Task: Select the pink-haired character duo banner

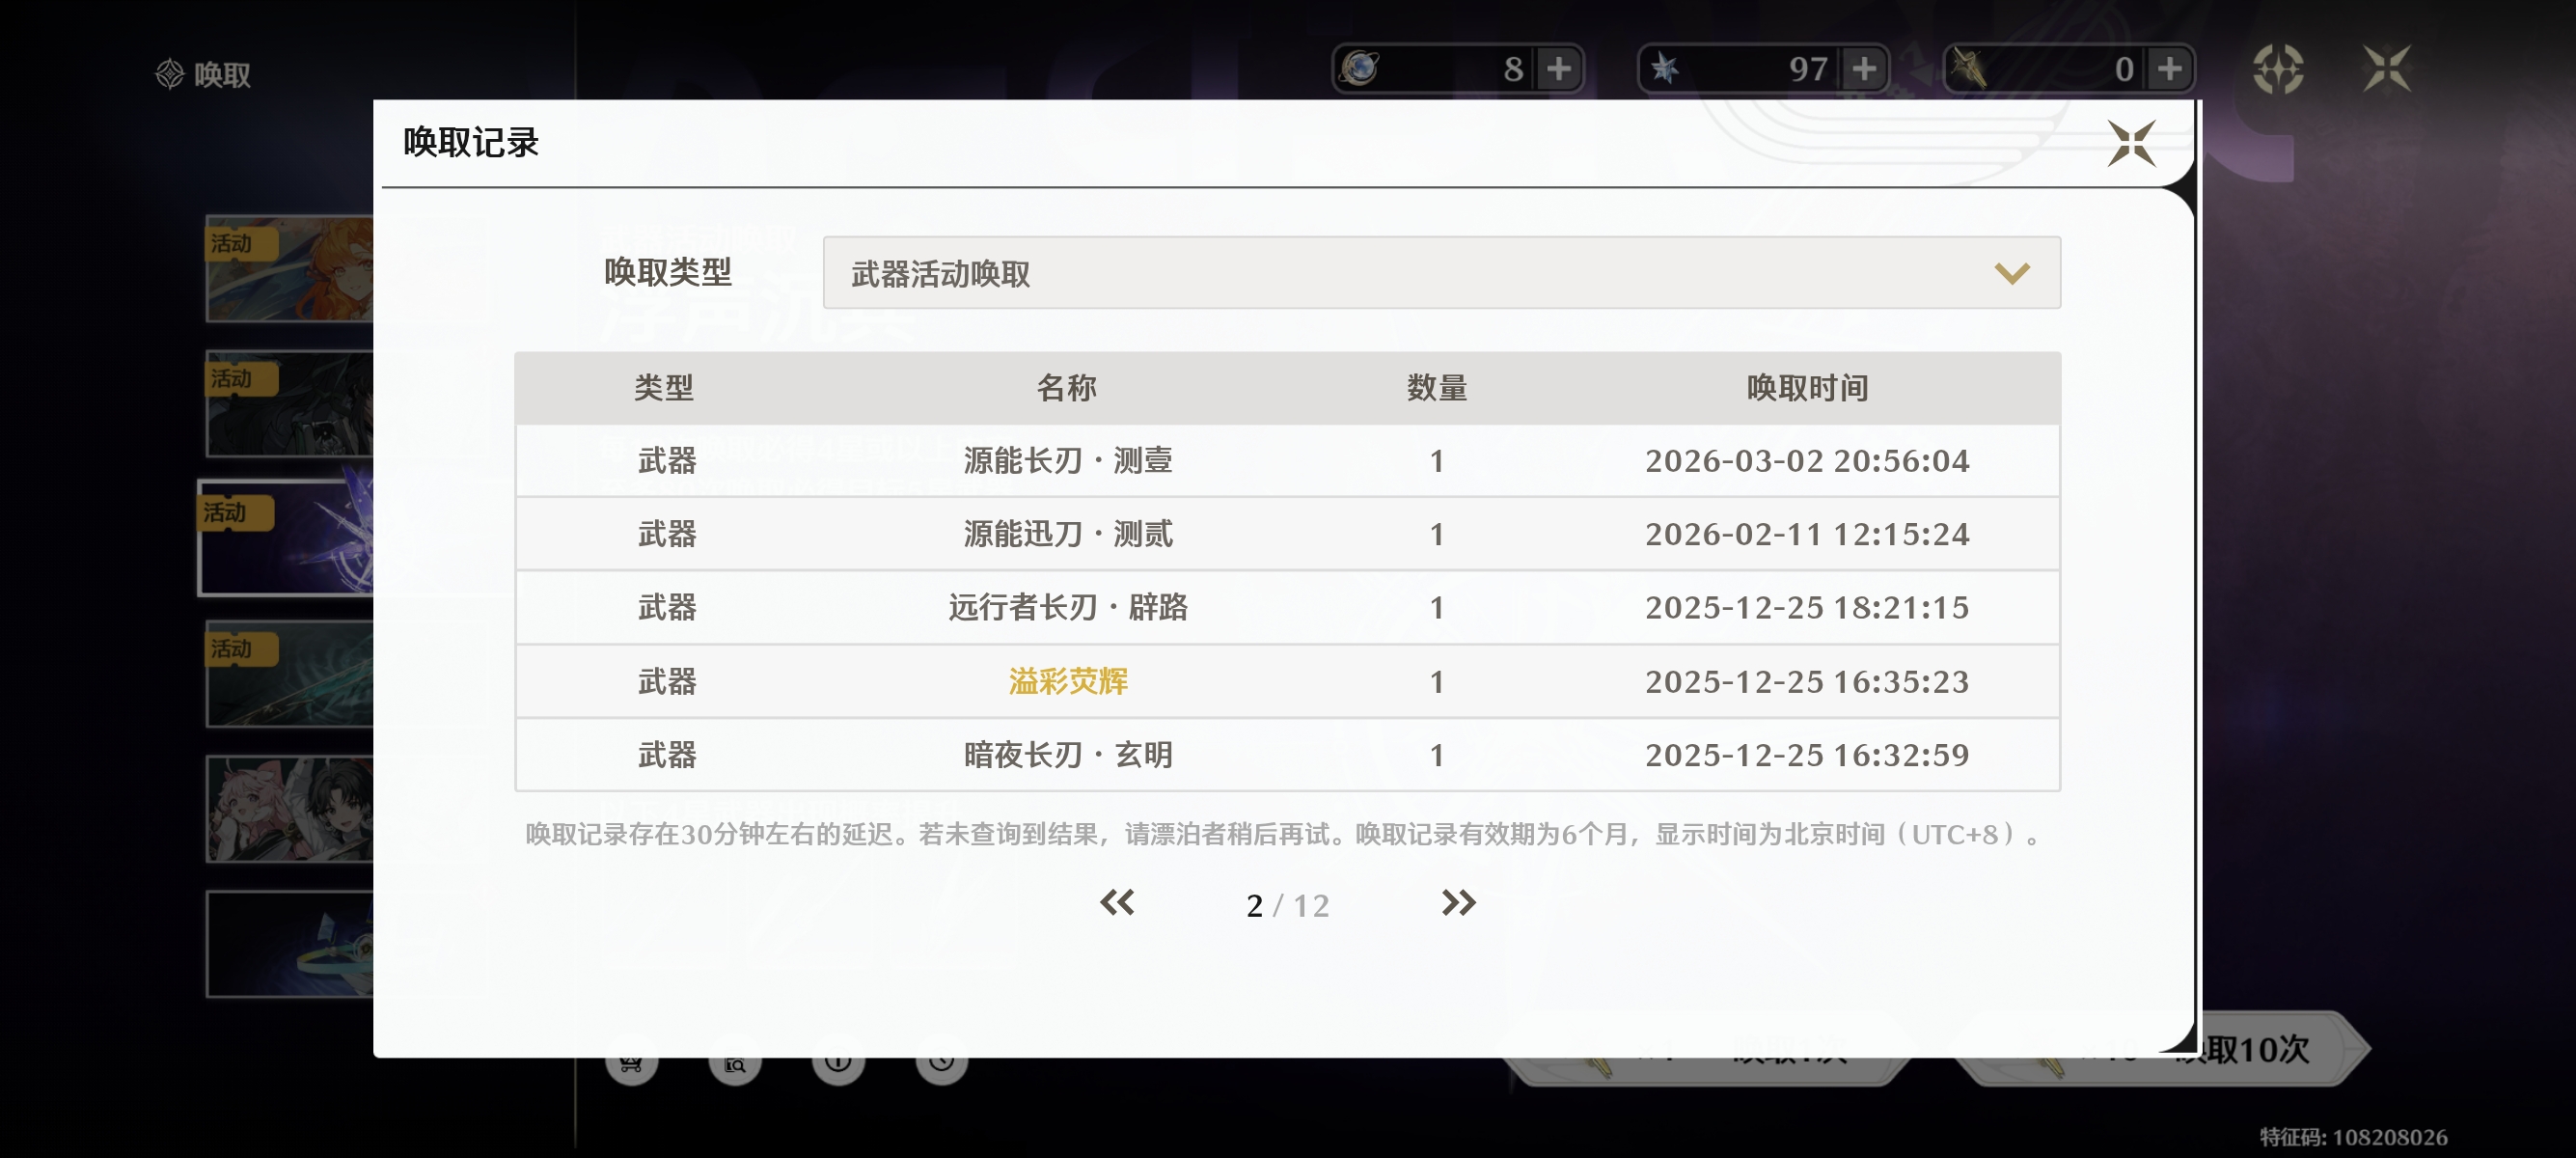Action: coord(290,809)
